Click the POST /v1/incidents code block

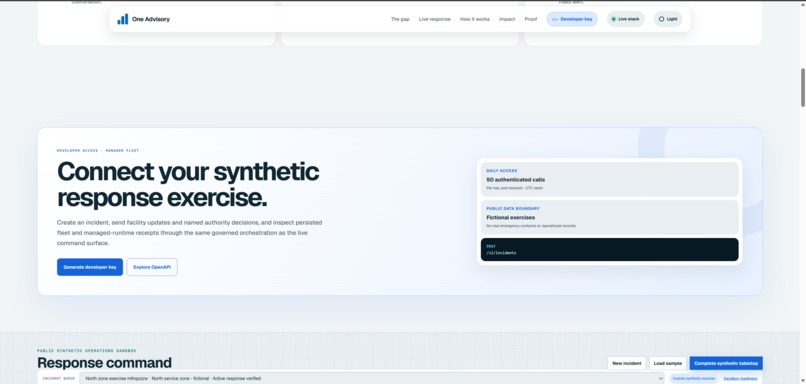coord(609,249)
